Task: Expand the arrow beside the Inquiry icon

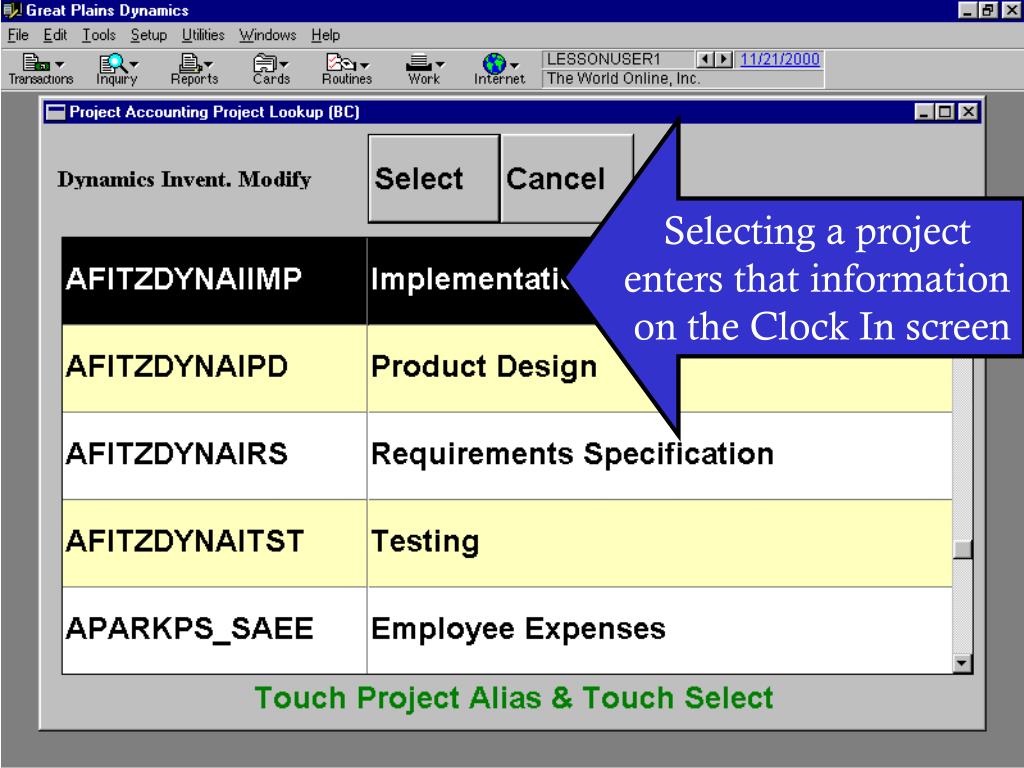Action: (134, 65)
